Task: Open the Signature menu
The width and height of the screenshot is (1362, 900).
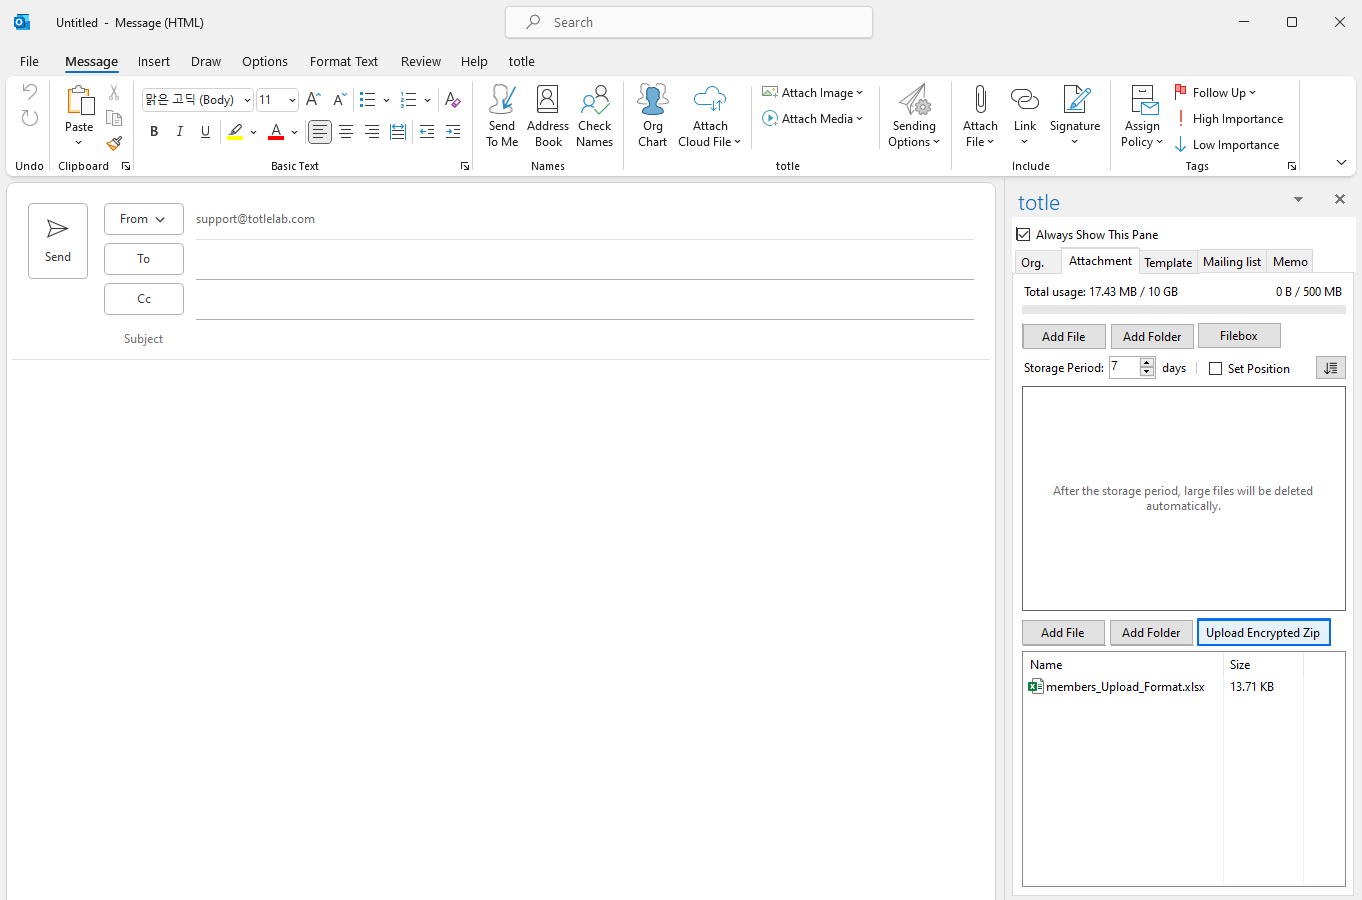Action: coord(1075,116)
